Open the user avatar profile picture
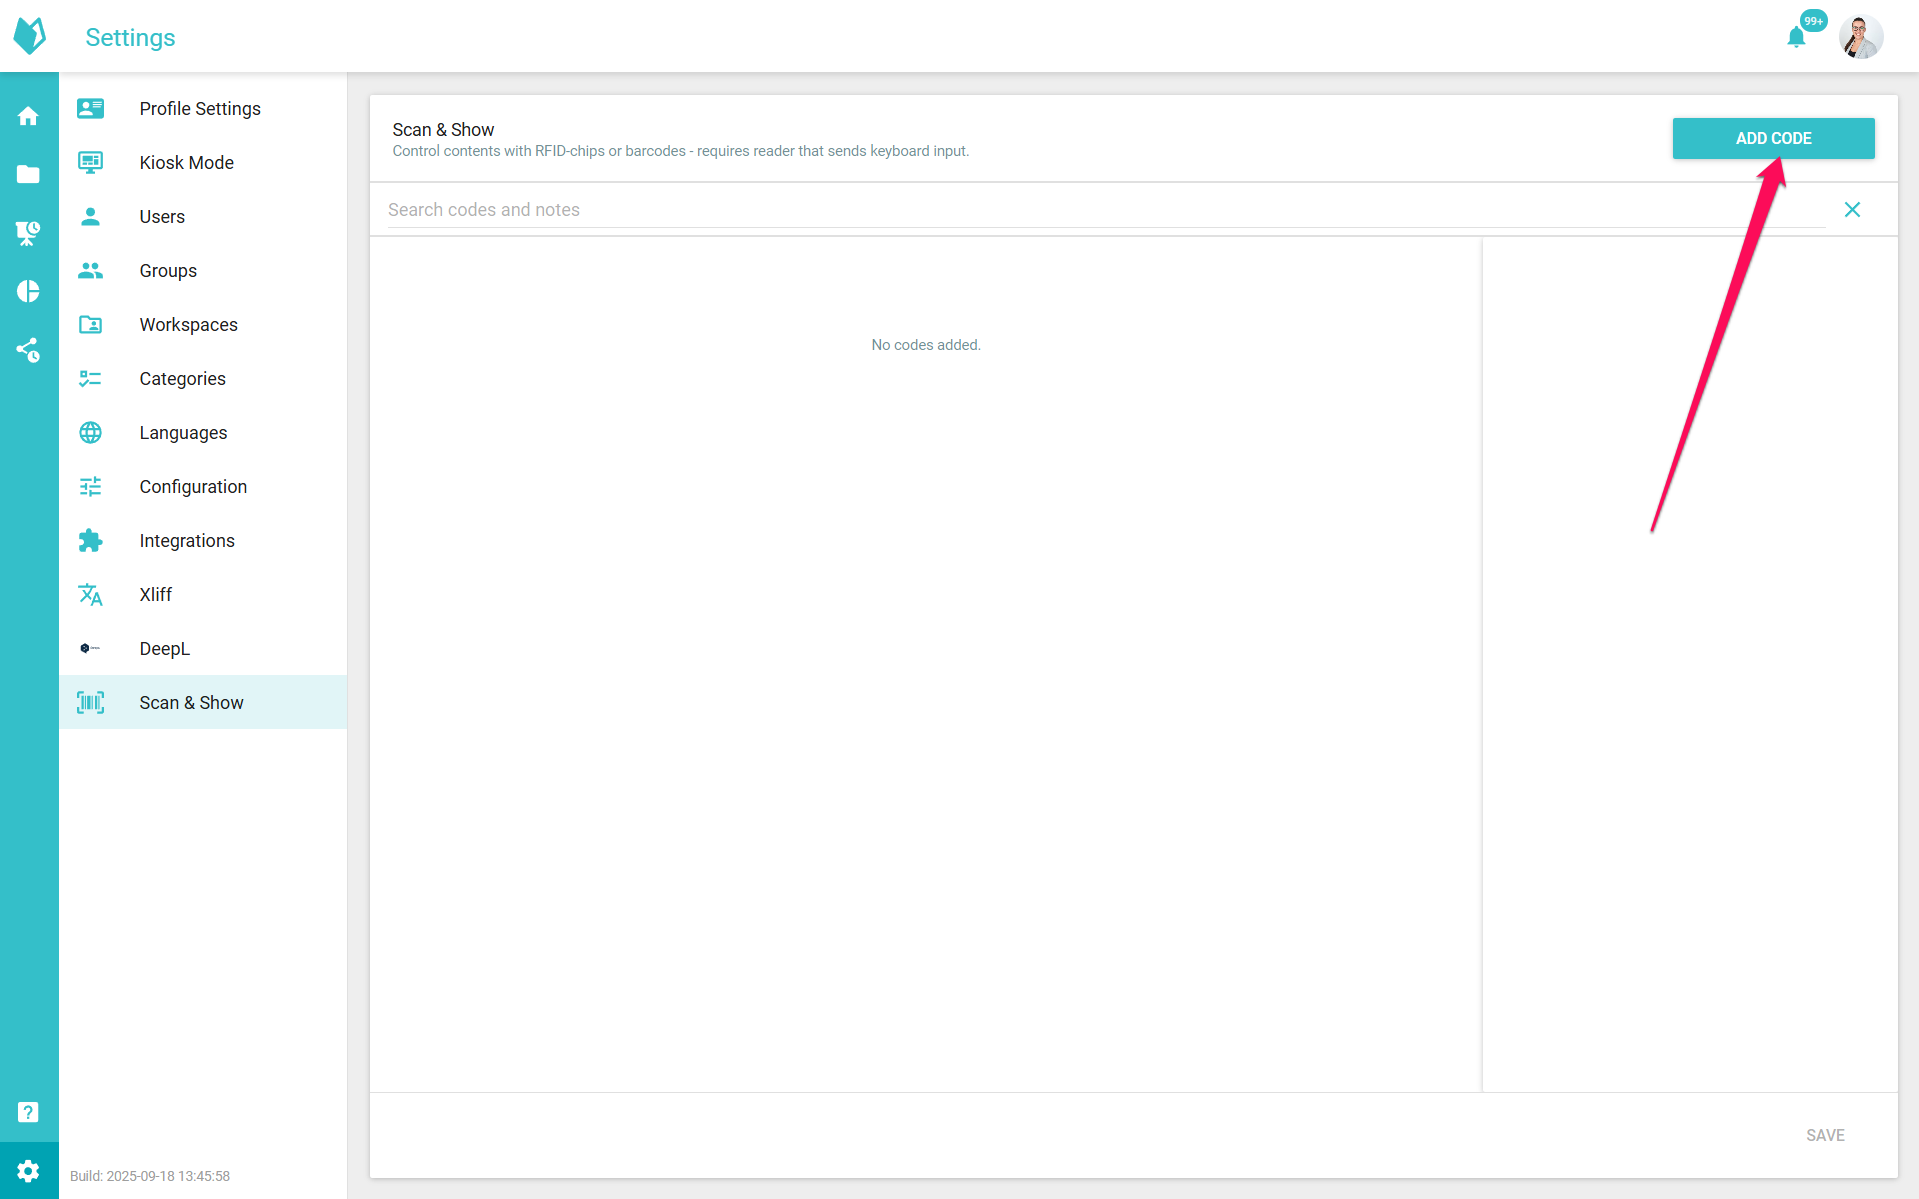1919x1199 pixels. [1860, 38]
